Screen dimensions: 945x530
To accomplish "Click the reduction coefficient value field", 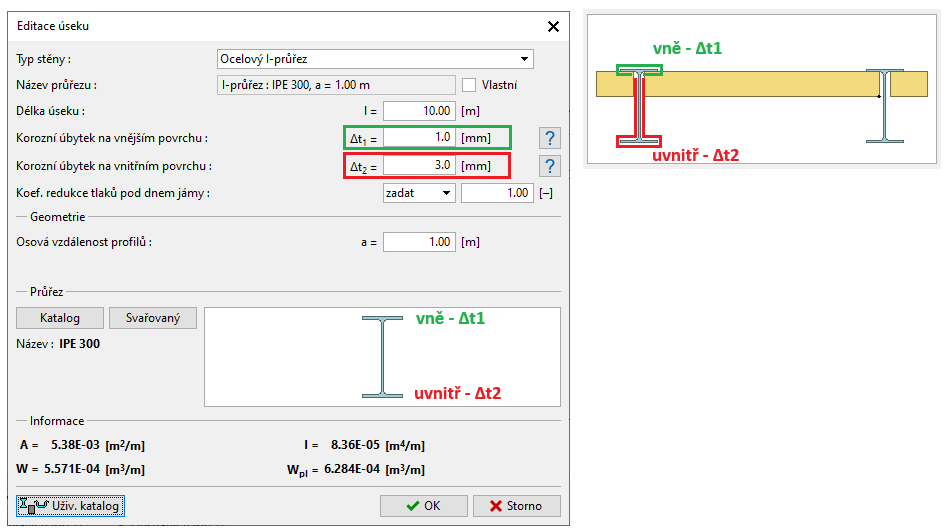I will [x=497, y=193].
